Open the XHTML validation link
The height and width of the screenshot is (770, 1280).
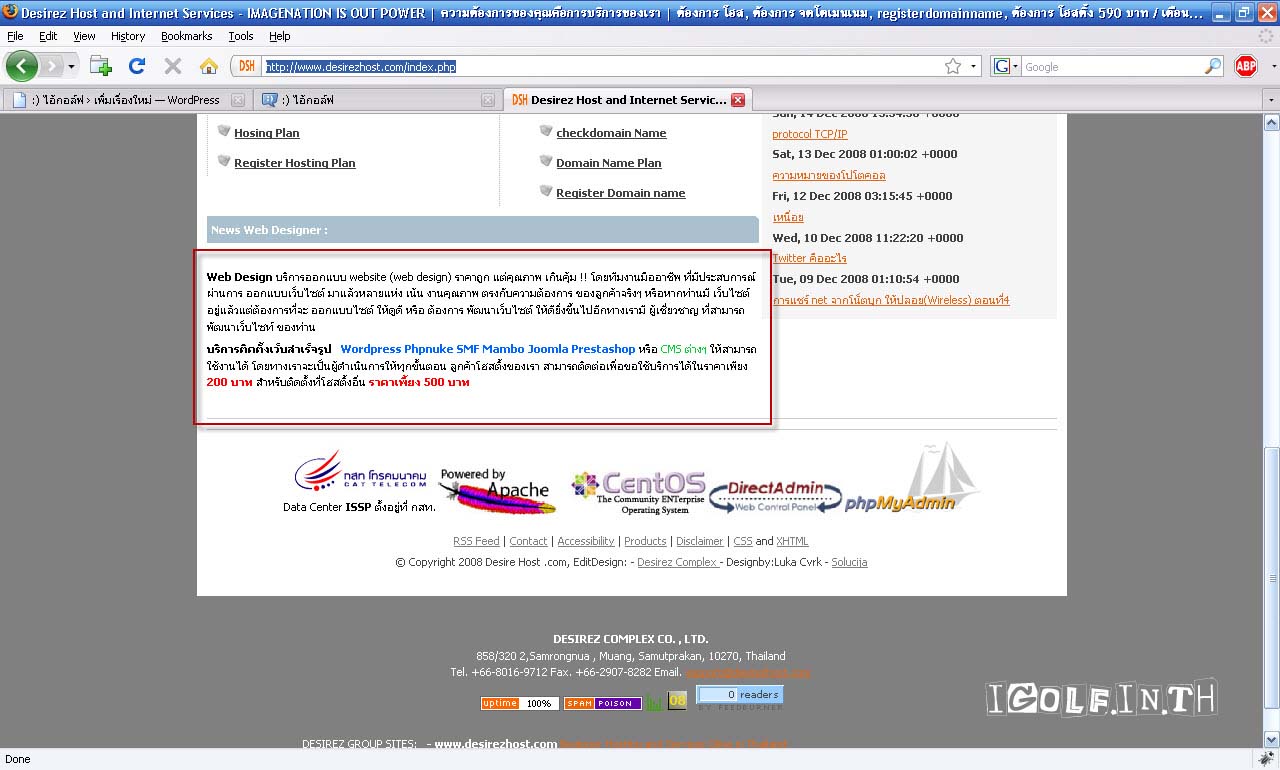coord(792,541)
